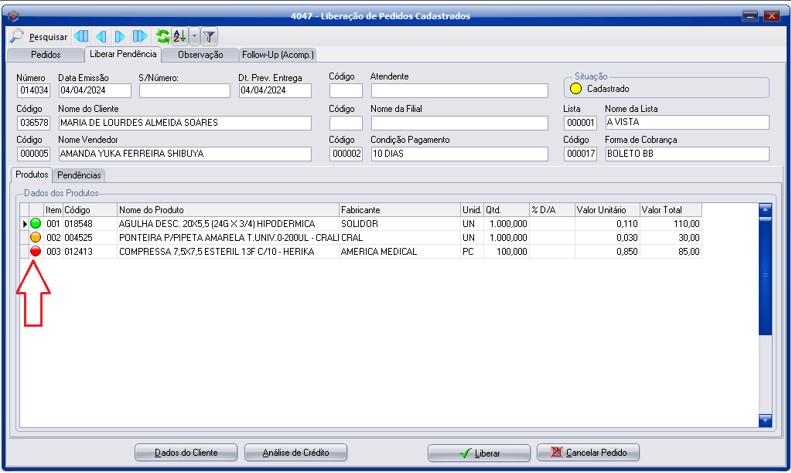
Task: Open Análise de Crédito
Action: tap(295, 453)
